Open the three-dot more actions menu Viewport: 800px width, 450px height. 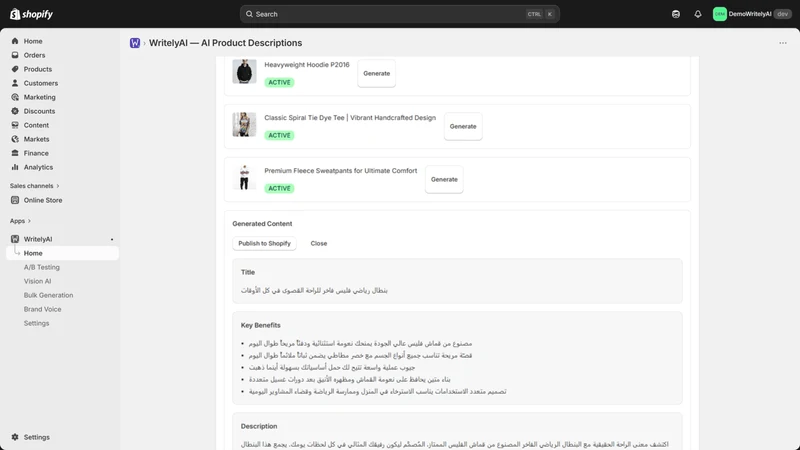tap(783, 43)
